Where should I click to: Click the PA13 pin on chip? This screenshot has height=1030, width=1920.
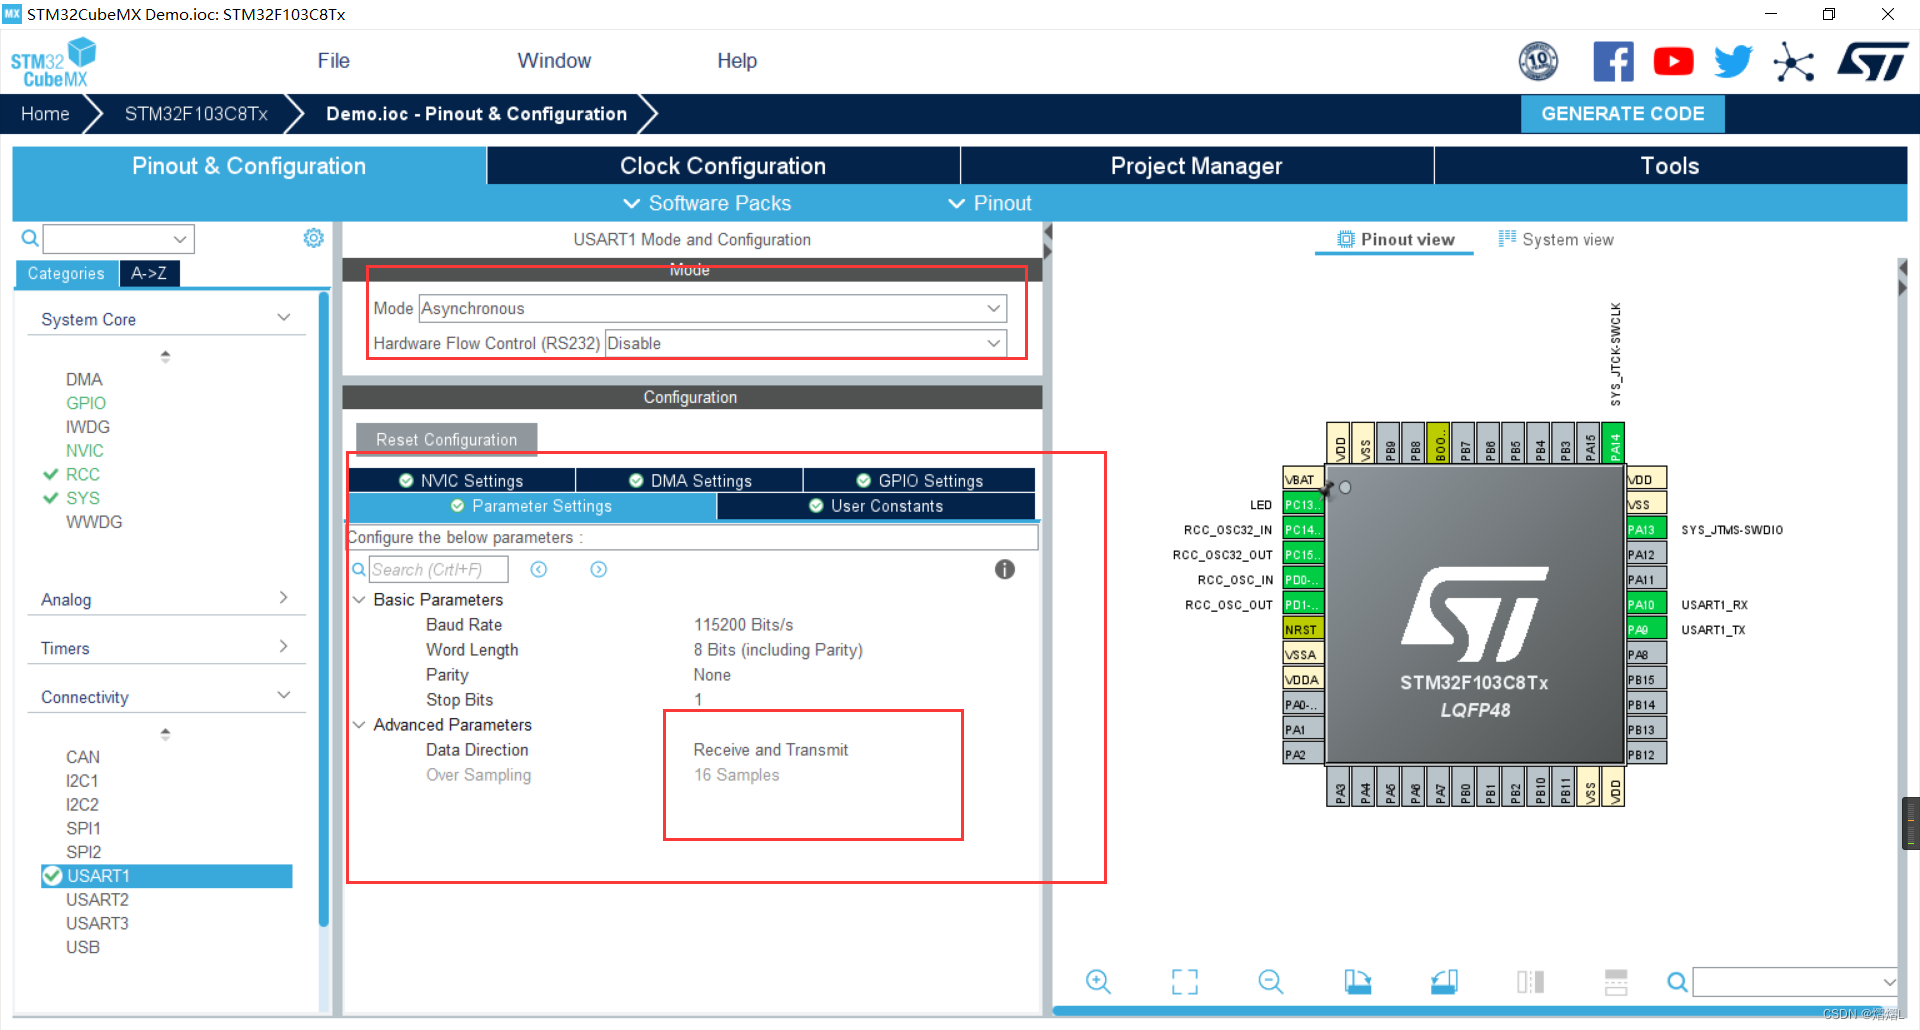[x=1646, y=529]
